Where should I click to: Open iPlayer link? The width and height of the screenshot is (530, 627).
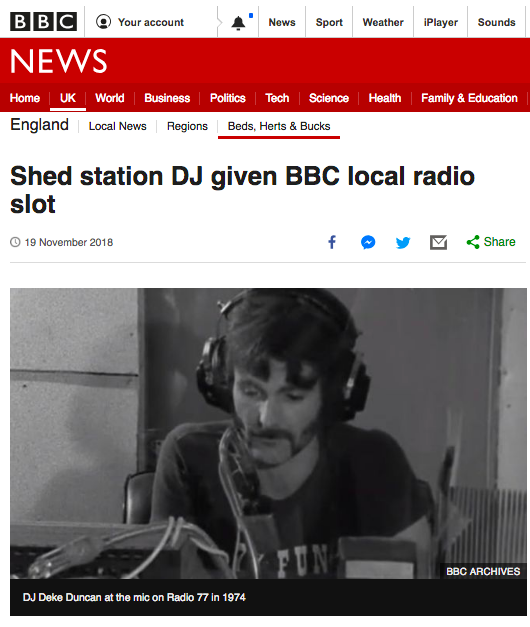tap(440, 22)
